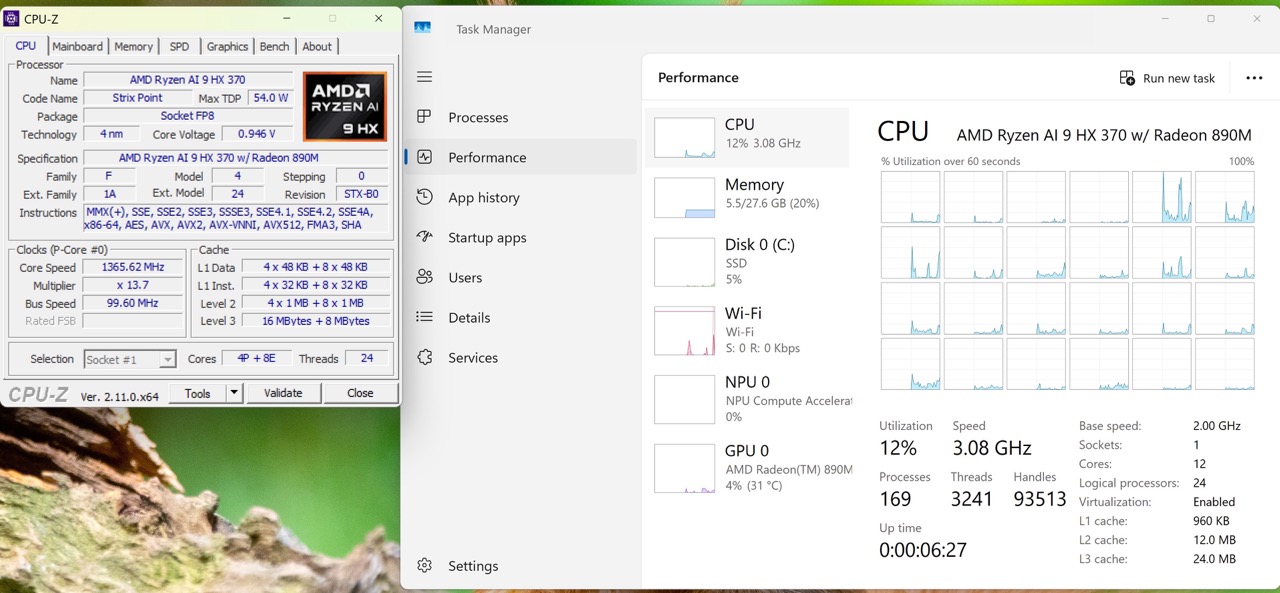
Task: Open the Tools dropdown arrow in CPU-Z
Action: 234,393
